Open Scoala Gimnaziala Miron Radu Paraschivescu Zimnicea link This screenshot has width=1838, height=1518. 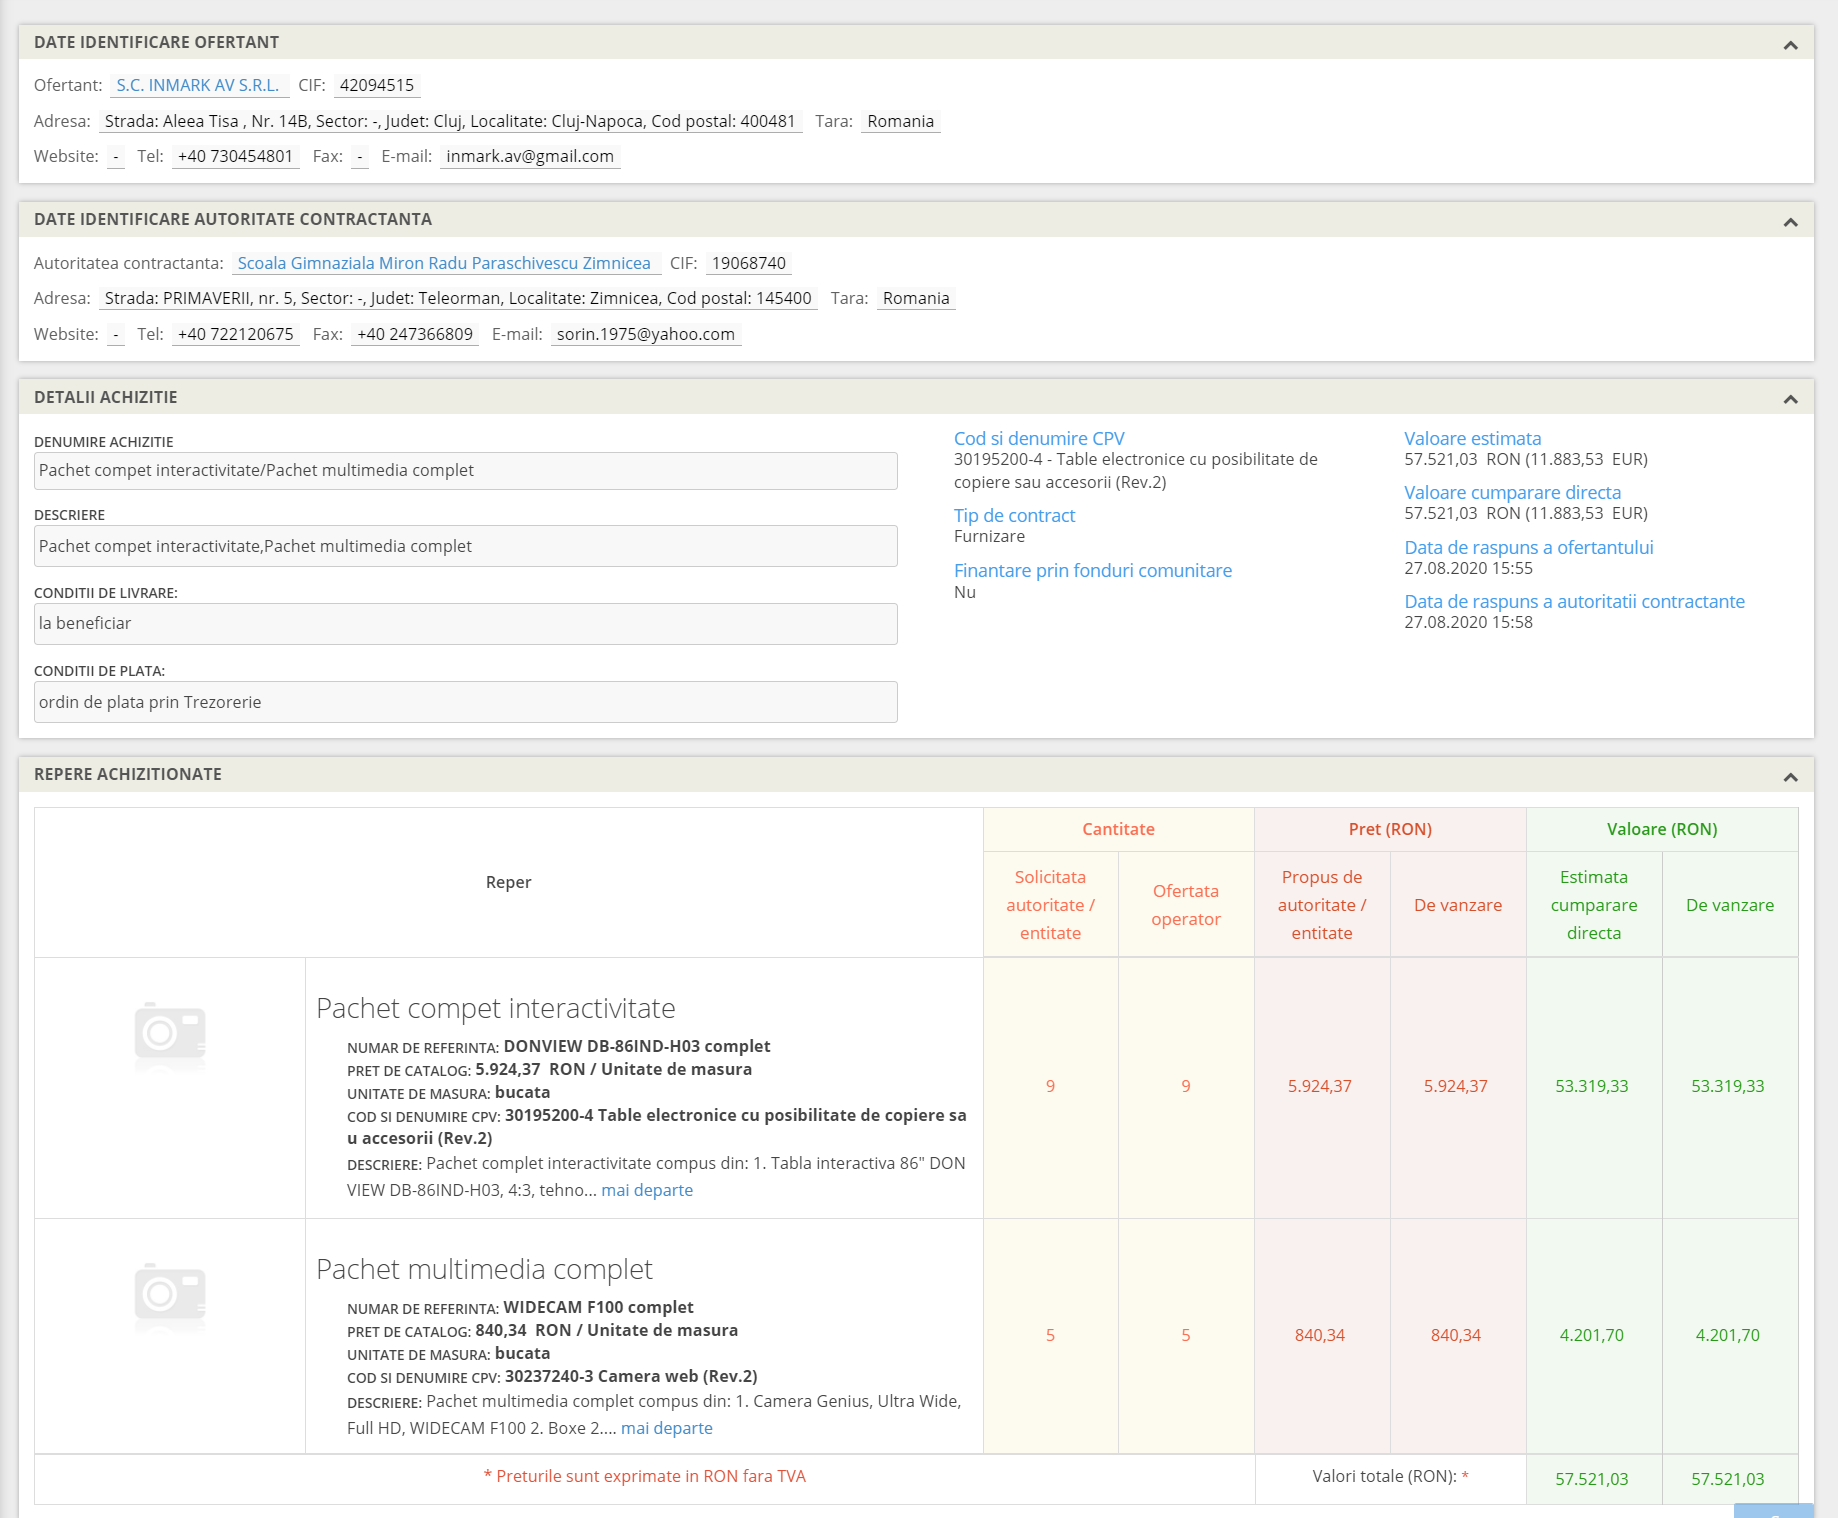(444, 263)
